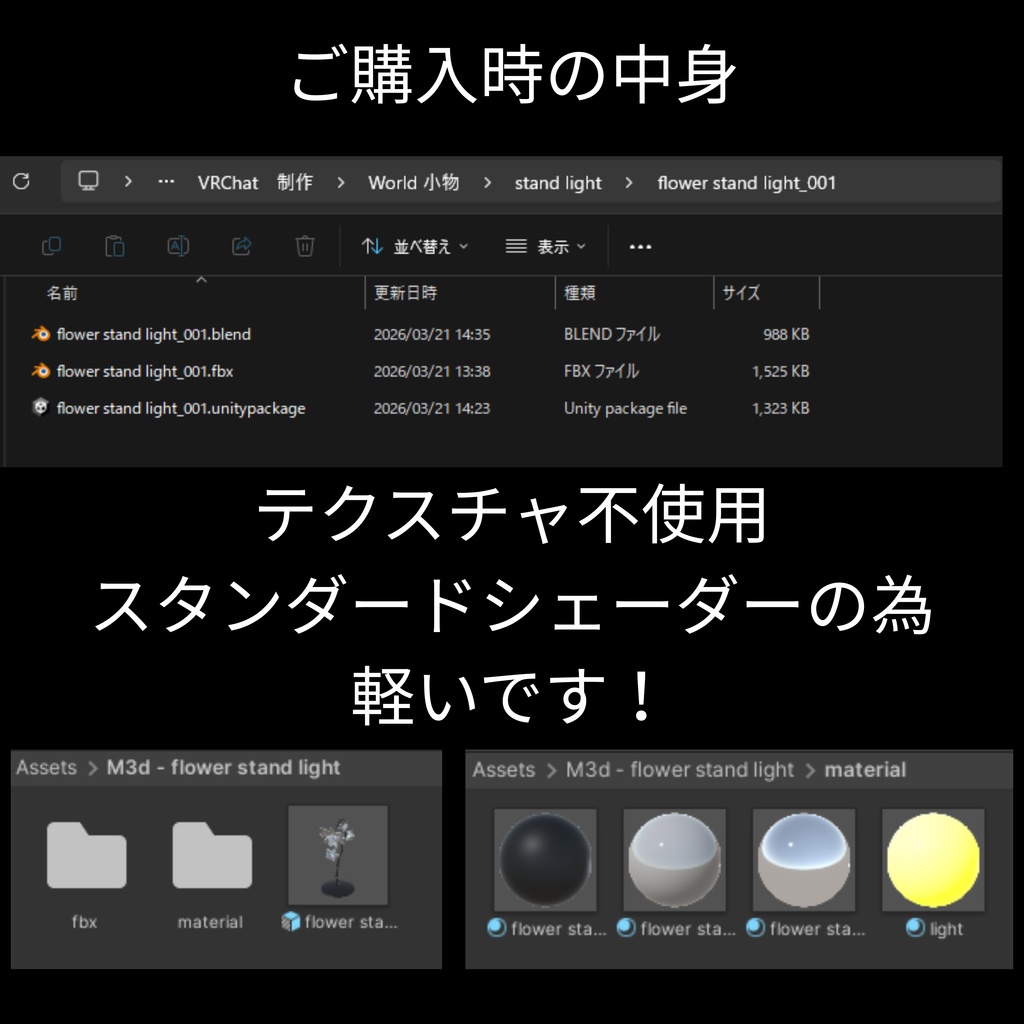Image resolution: width=1024 pixels, height=1024 pixels.
Task: Select flower stand light_001.blend file
Action: (153, 334)
